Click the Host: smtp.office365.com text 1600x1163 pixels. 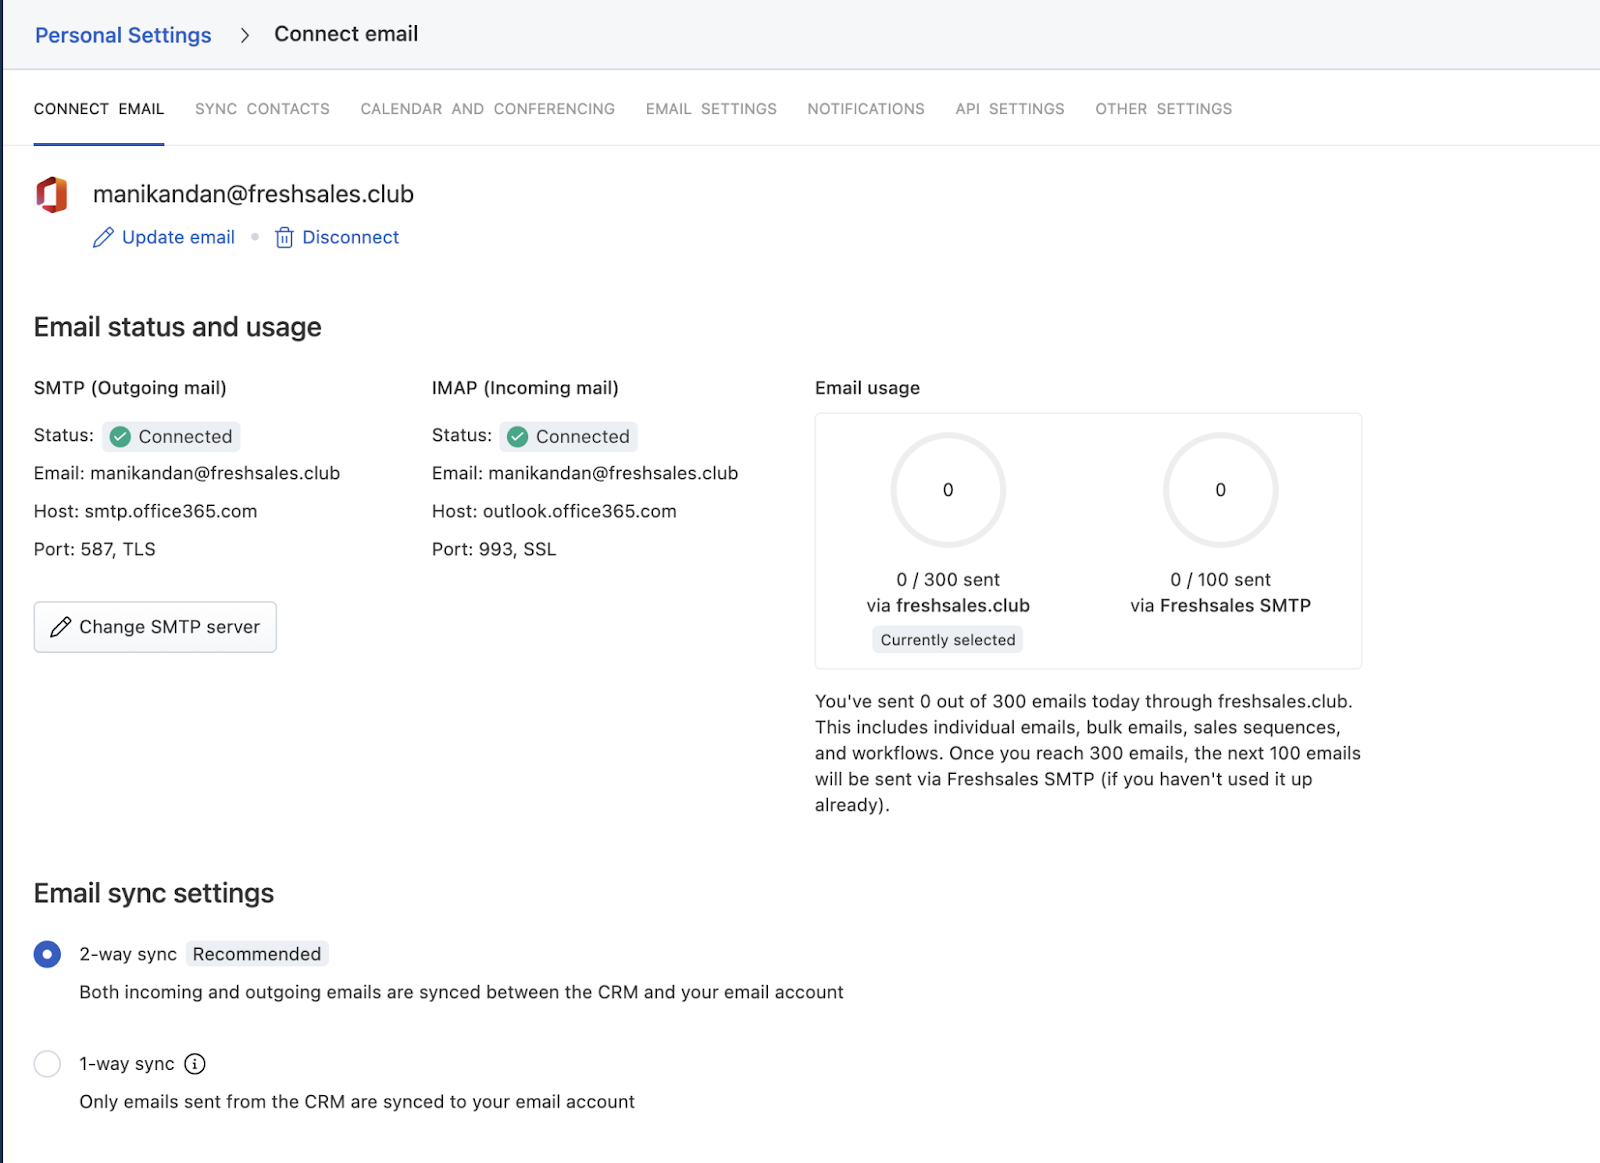[x=146, y=511]
